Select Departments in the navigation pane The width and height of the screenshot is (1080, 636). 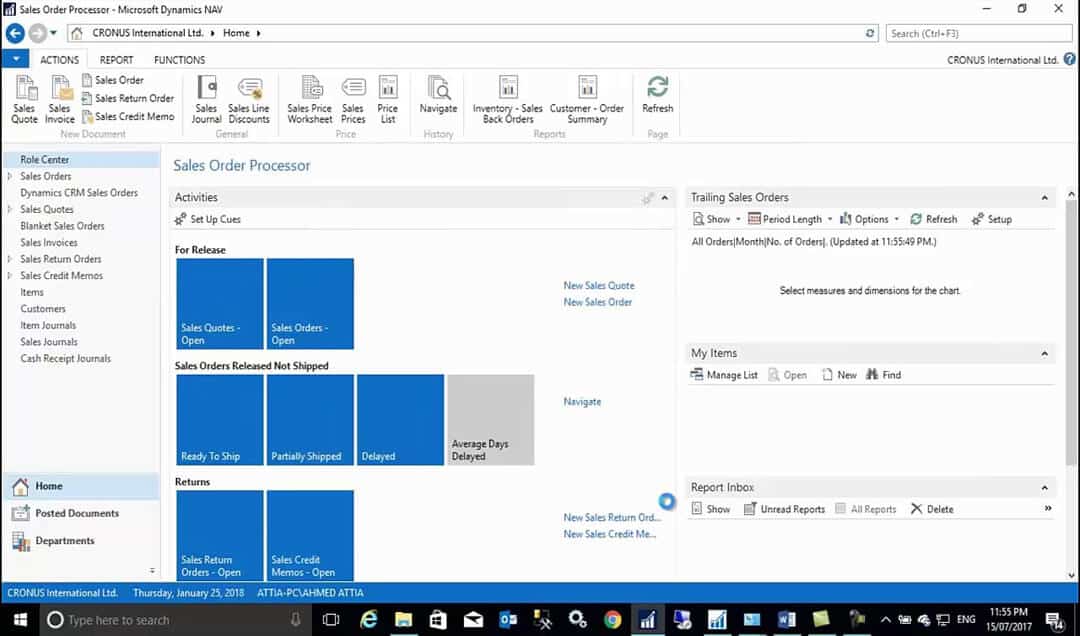[x=65, y=541]
